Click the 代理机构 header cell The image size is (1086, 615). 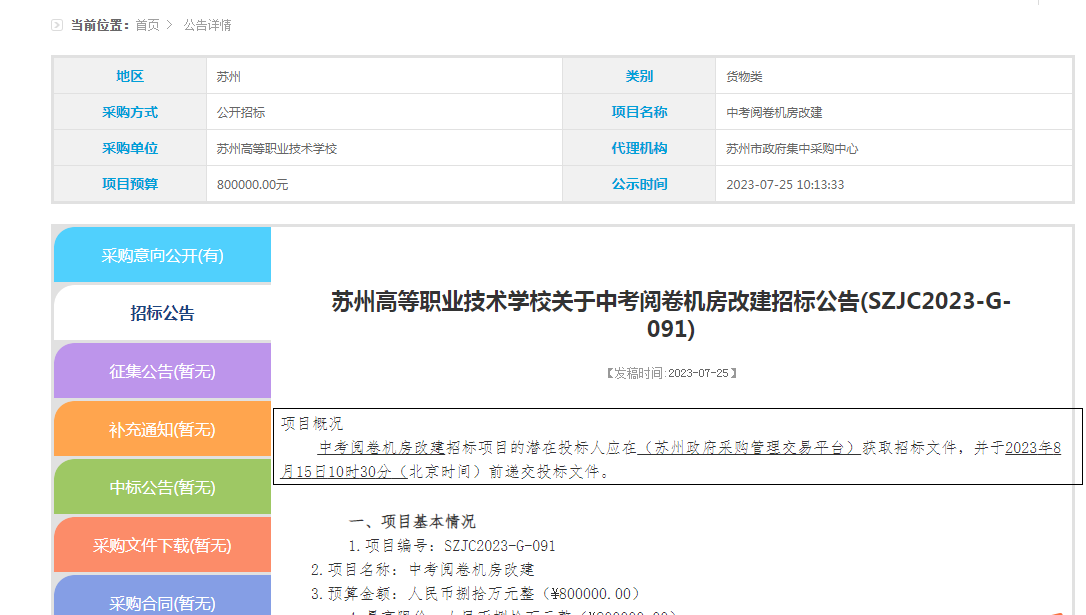click(x=639, y=148)
